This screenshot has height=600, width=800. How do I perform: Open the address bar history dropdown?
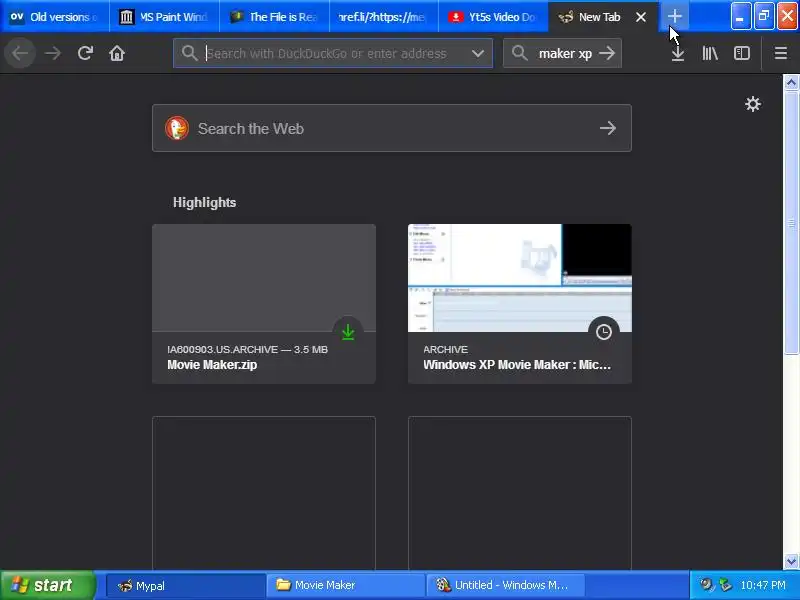click(478, 53)
